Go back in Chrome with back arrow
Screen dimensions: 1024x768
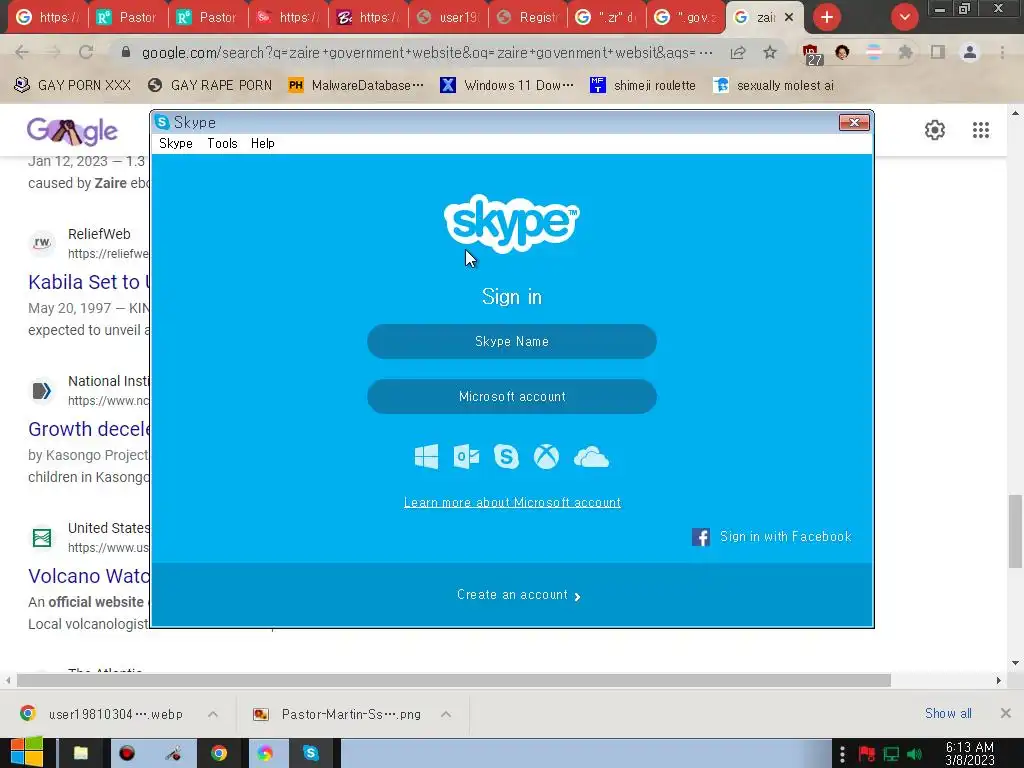22,52
